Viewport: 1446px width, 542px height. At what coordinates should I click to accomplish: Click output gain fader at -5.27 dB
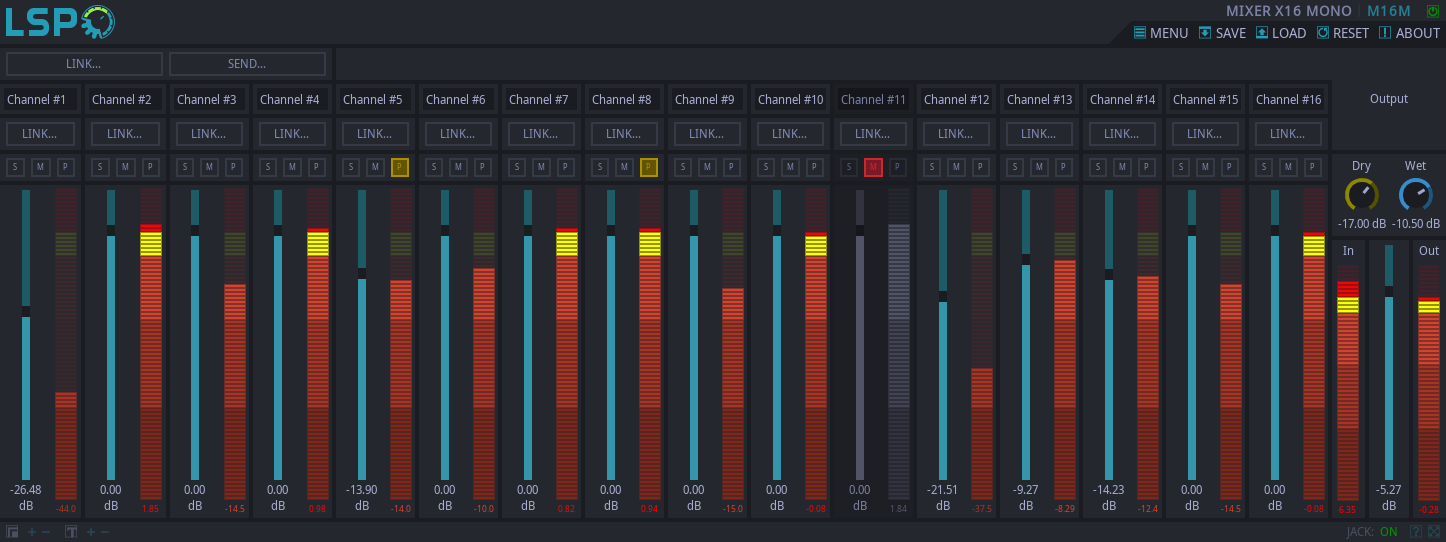1389,291
